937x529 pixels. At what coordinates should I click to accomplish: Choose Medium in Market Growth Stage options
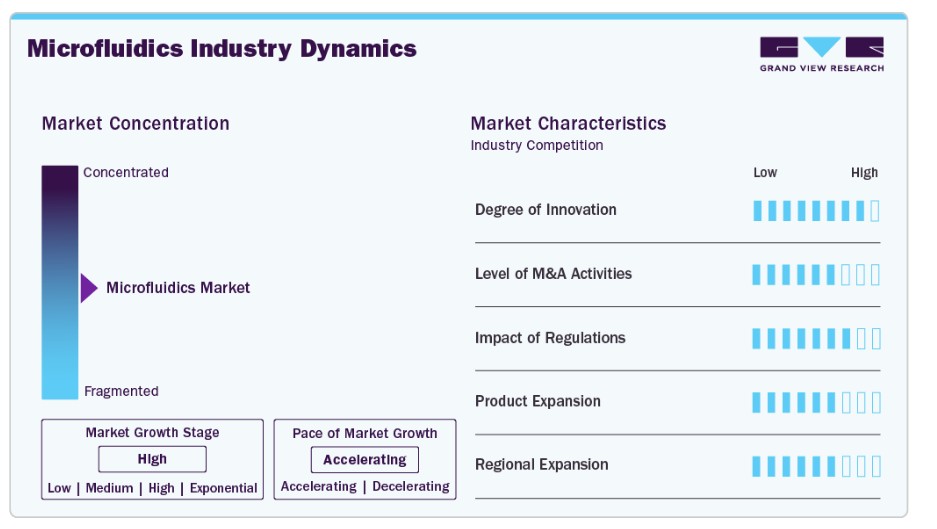pyautogui.click(x=109, y=489)
